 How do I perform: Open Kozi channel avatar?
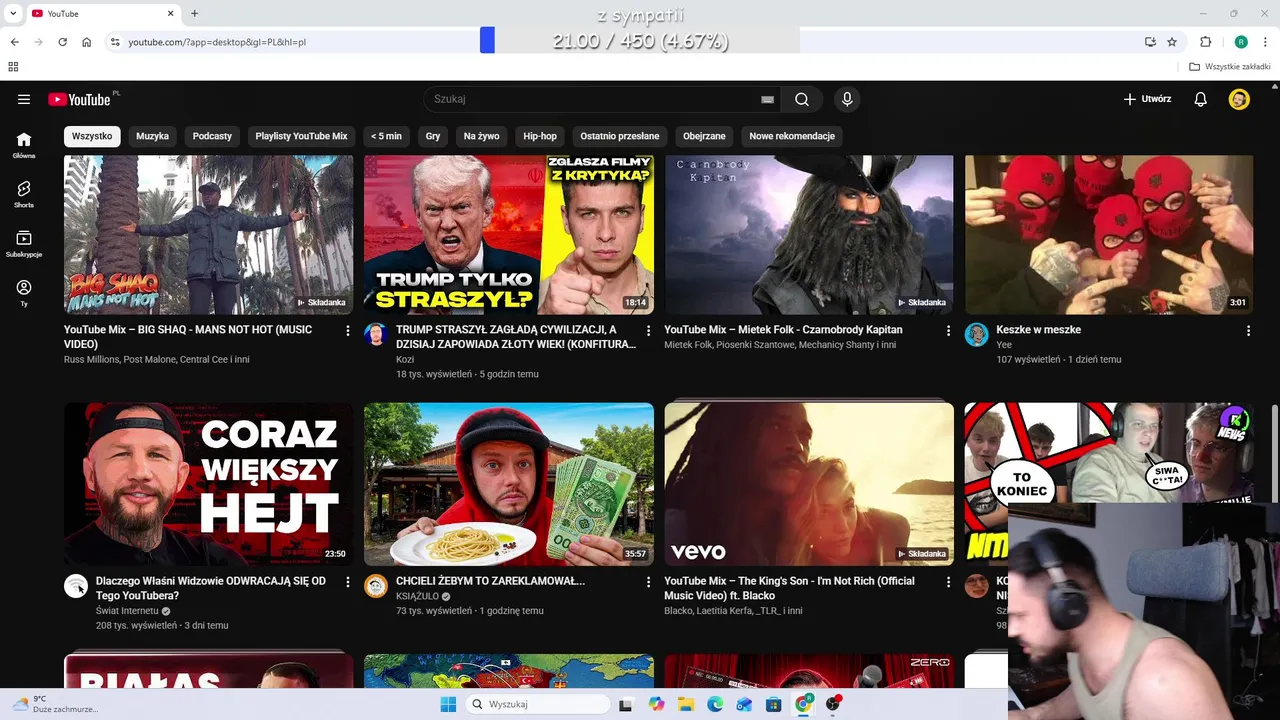click(376, 334)
